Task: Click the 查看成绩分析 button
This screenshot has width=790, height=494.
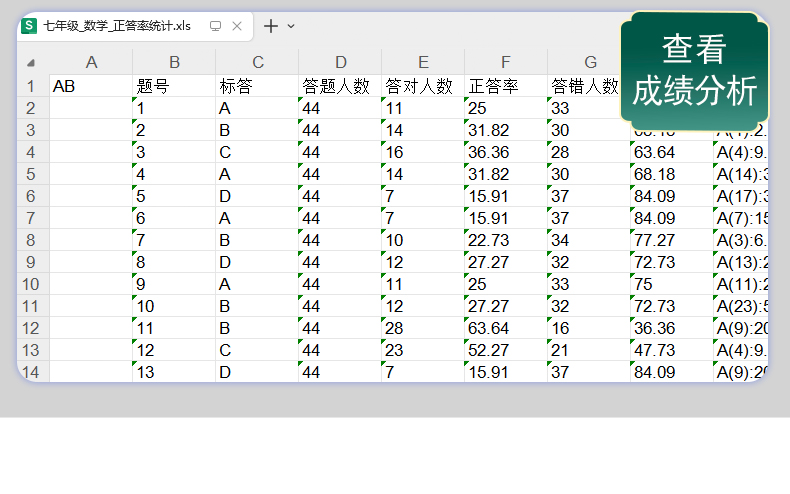Action: tap(694, 69)
